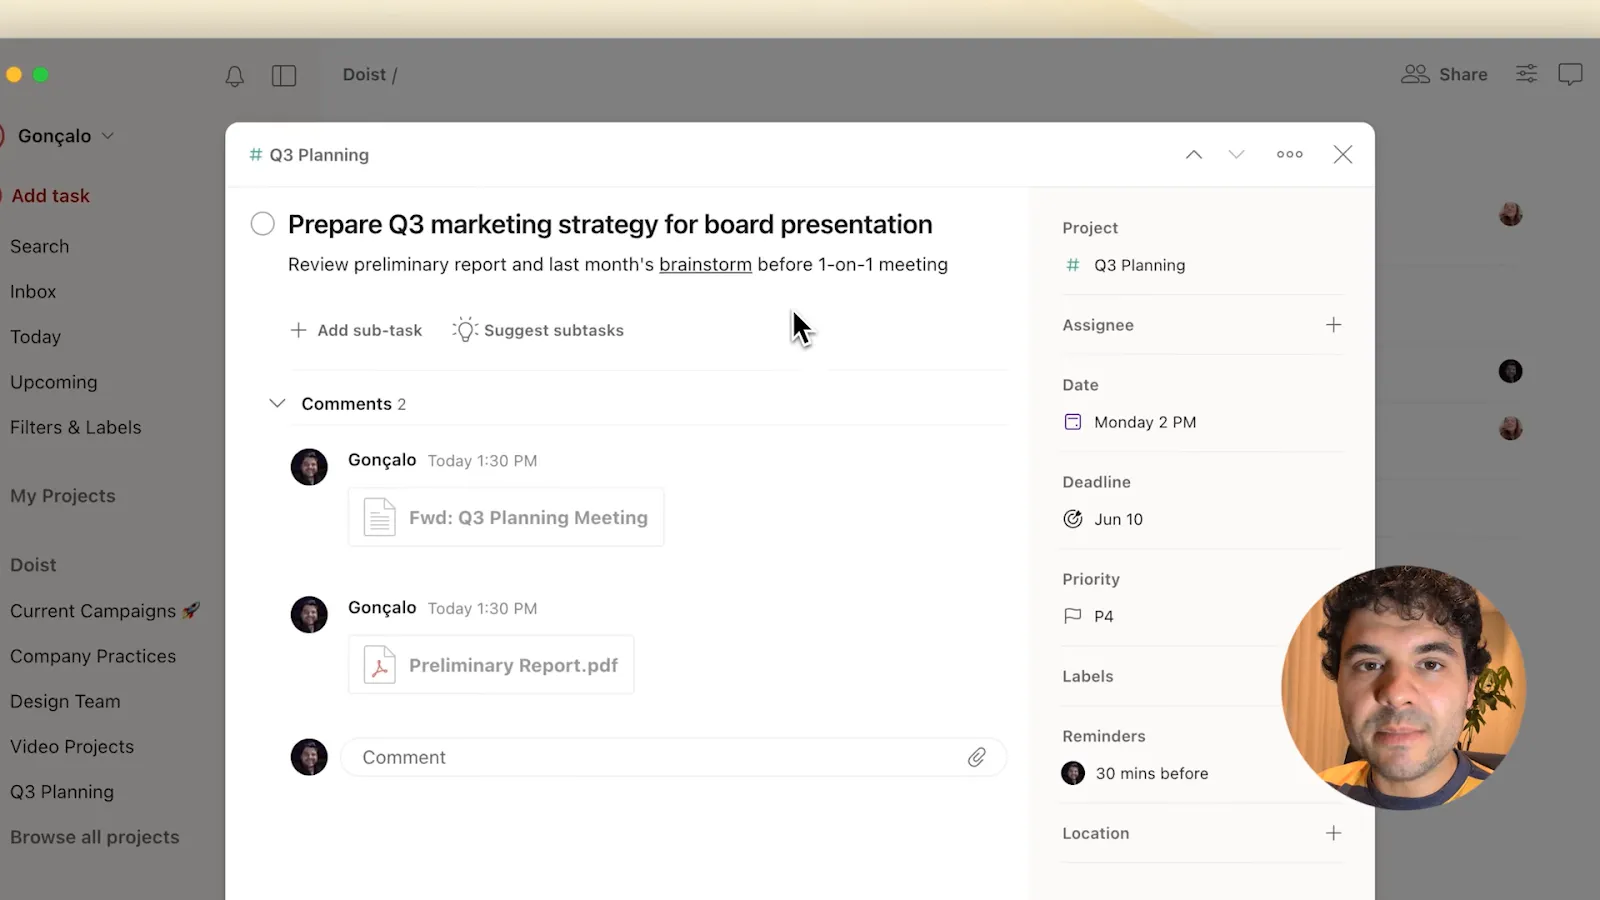Click Gonçalo's avatar beside the Comment field
The width and height of the screenshot is (1600, 900).
click(309, 757)
